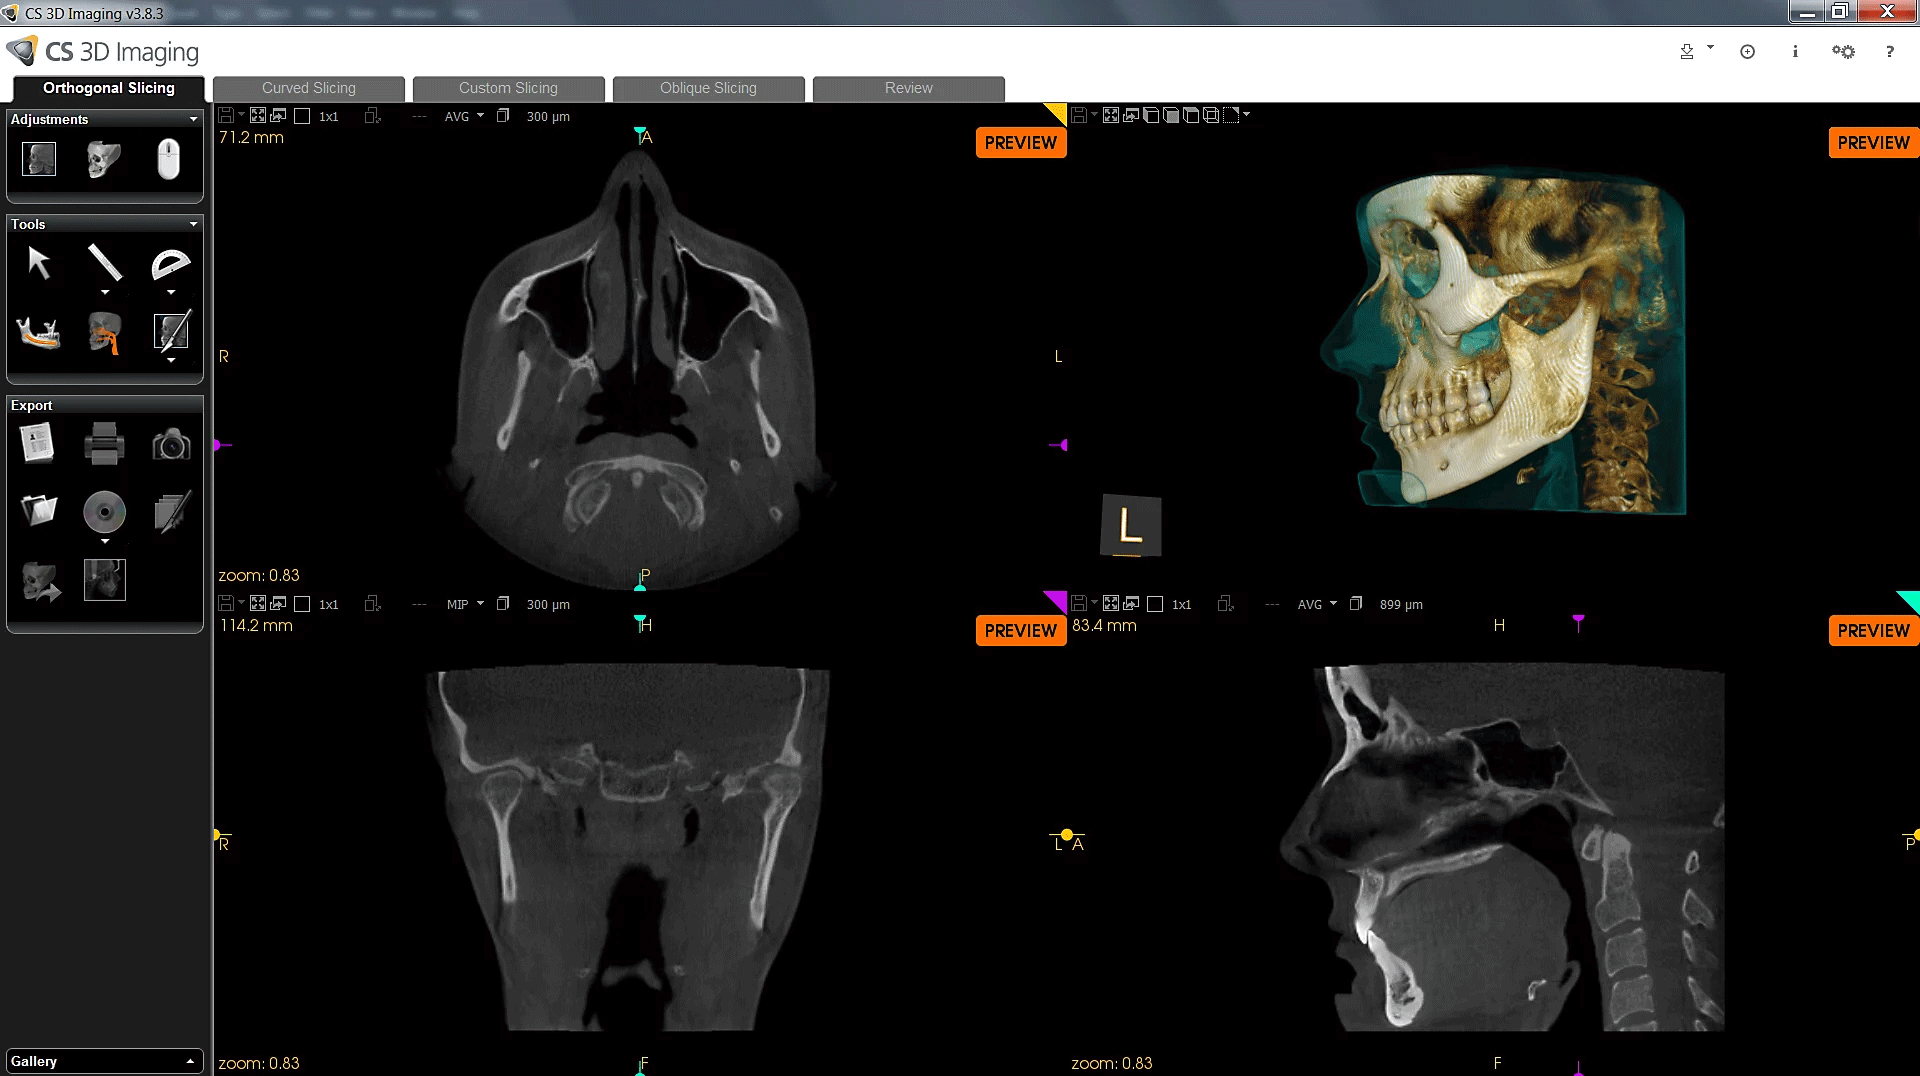Click the skull X-ray thumbnail export icon
1920x1076 pixels.
[x=104, y=580]
